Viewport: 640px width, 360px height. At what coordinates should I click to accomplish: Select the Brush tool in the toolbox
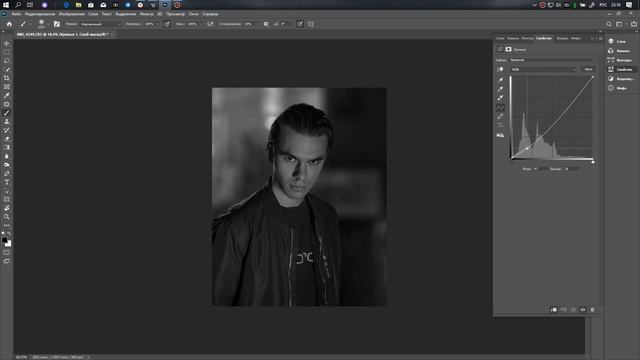(7, 113)
